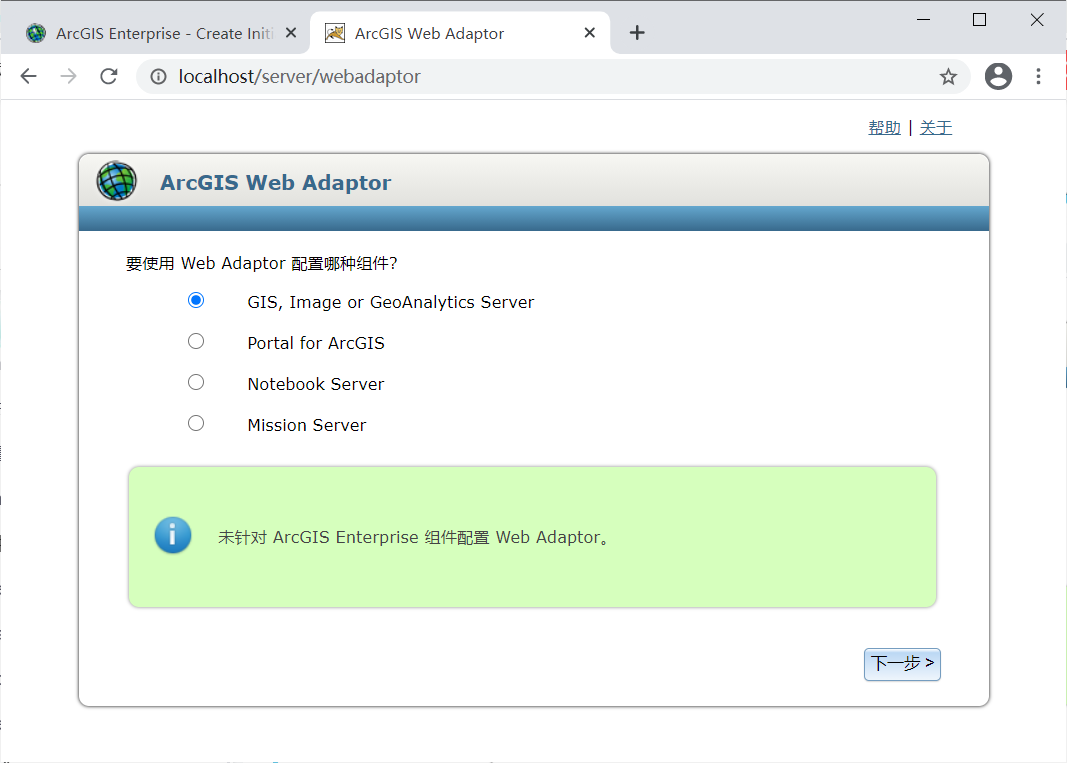Select GIS, Image or GeoAnalytics Server
Screen dimensions: 1067x763
[195, 299]
